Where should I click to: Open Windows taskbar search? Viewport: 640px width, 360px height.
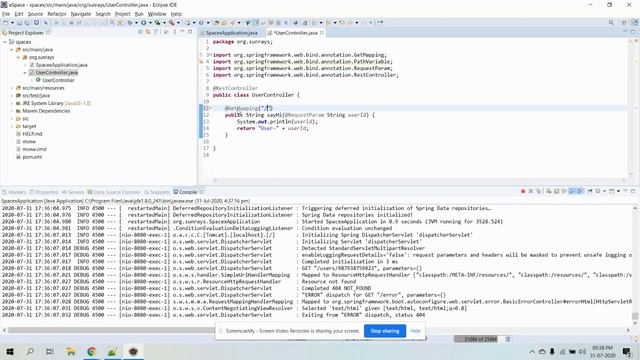[x=30, y=351]
